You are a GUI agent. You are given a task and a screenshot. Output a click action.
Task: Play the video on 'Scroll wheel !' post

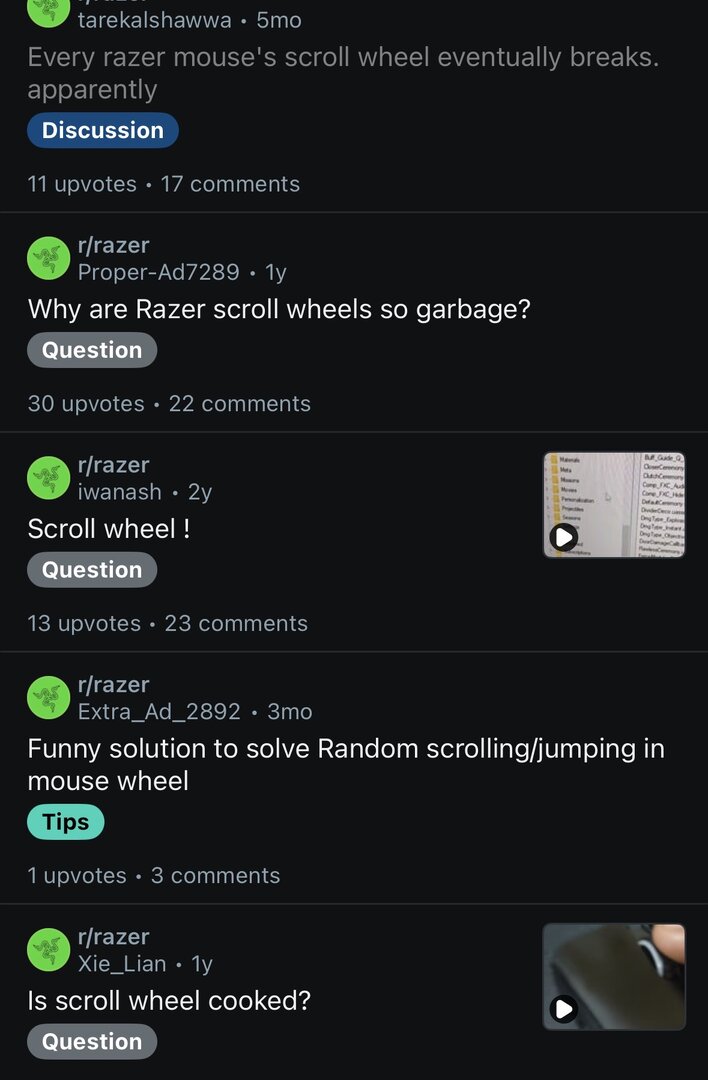tap(564, 537)
